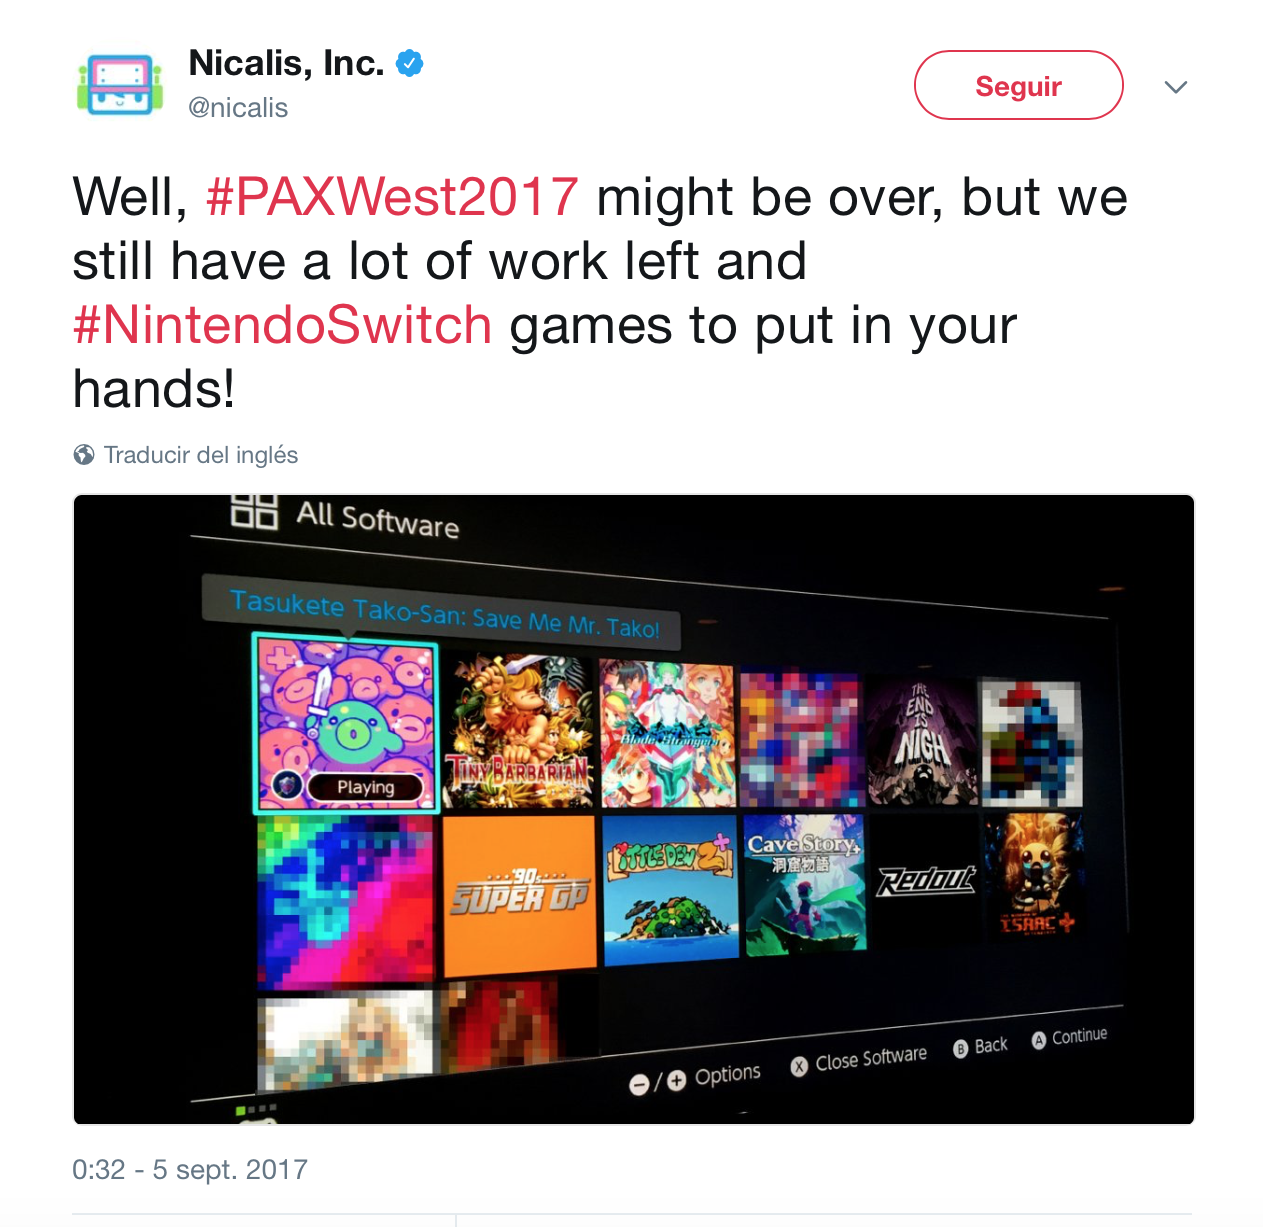The width and height of the screenshot is (1263, 1227).
Task: Click the 90s Super GP orange tile
Action: [519, 896]
